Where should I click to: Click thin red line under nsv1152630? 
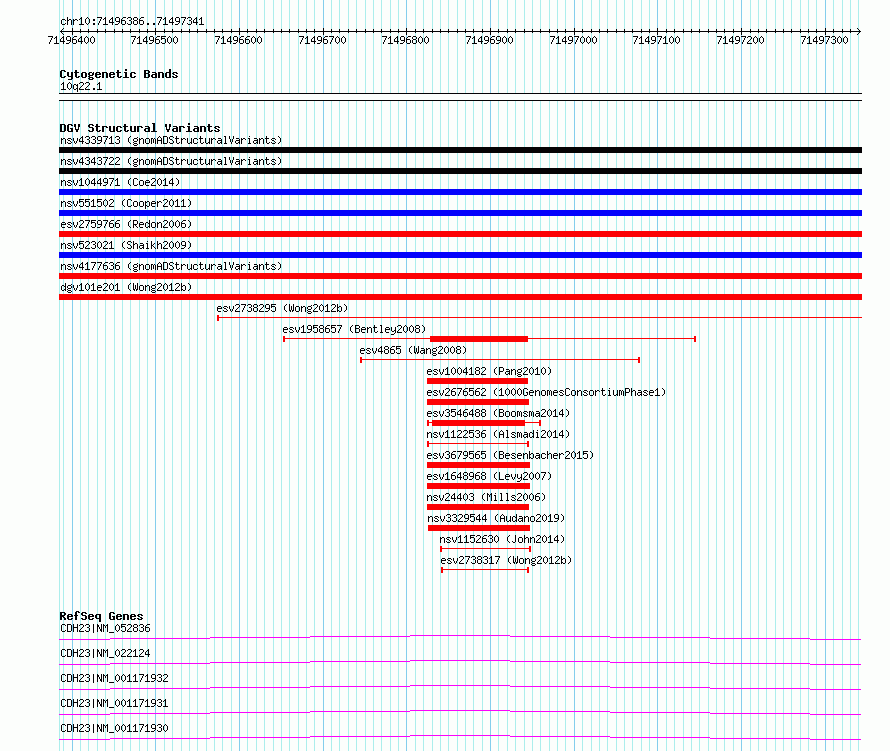[x=485, y=549]
